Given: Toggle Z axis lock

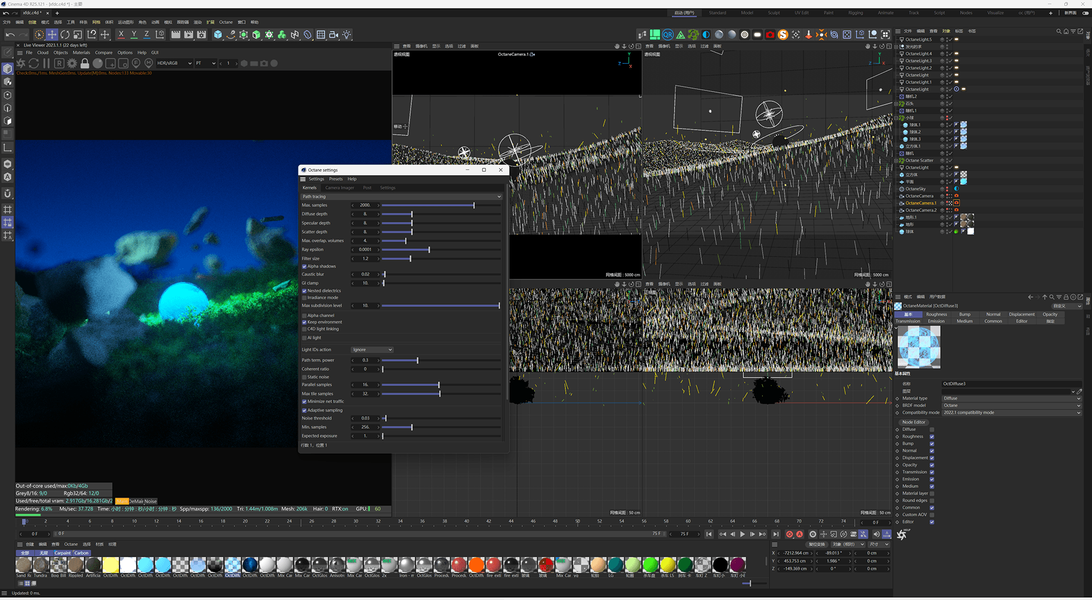Looking at the screenshot, I should 146,35.
